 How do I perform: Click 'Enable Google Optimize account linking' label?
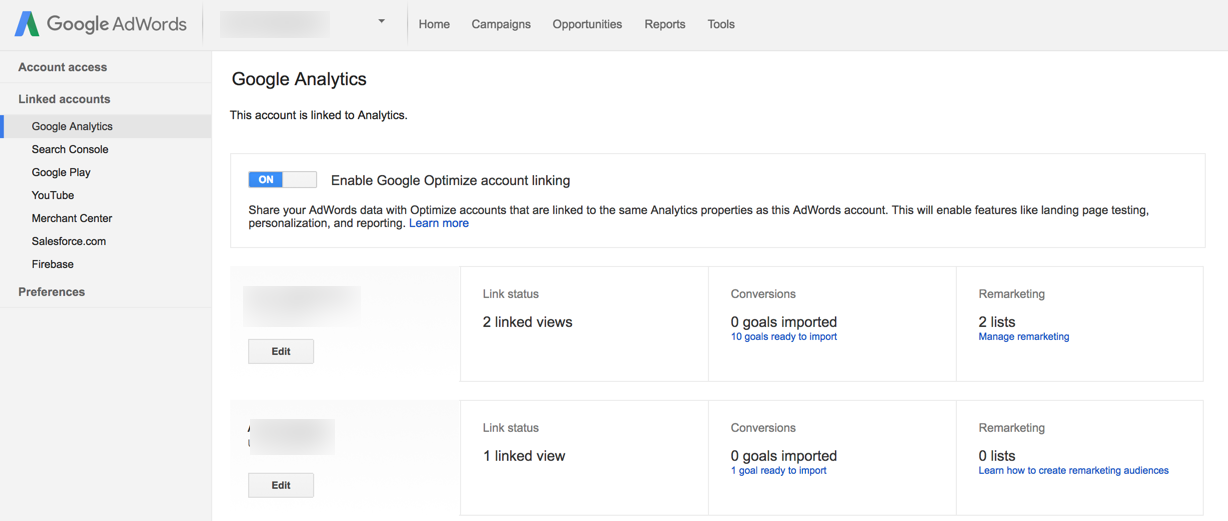click(450, 181)
